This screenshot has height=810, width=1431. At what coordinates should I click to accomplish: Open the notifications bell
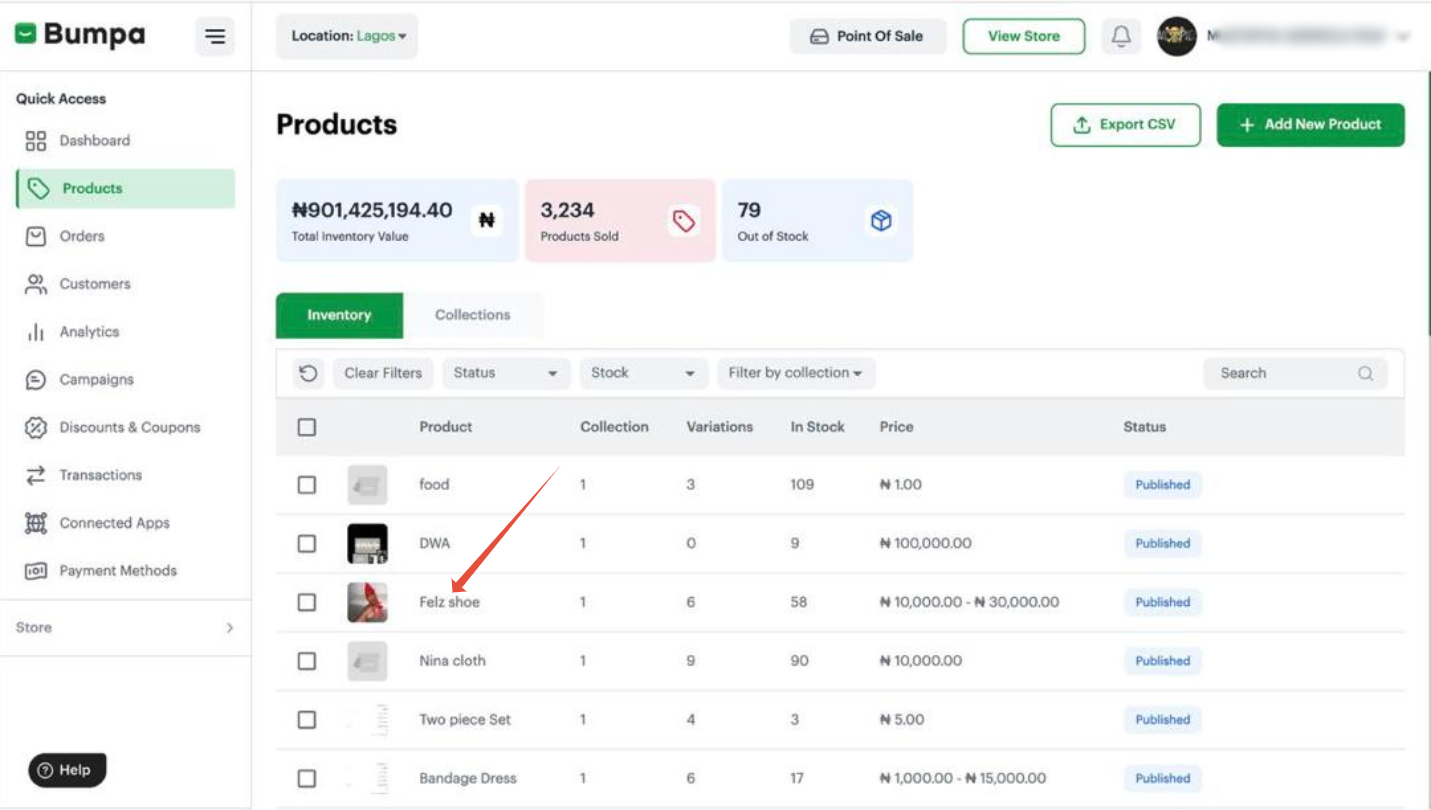(1122, 37)
